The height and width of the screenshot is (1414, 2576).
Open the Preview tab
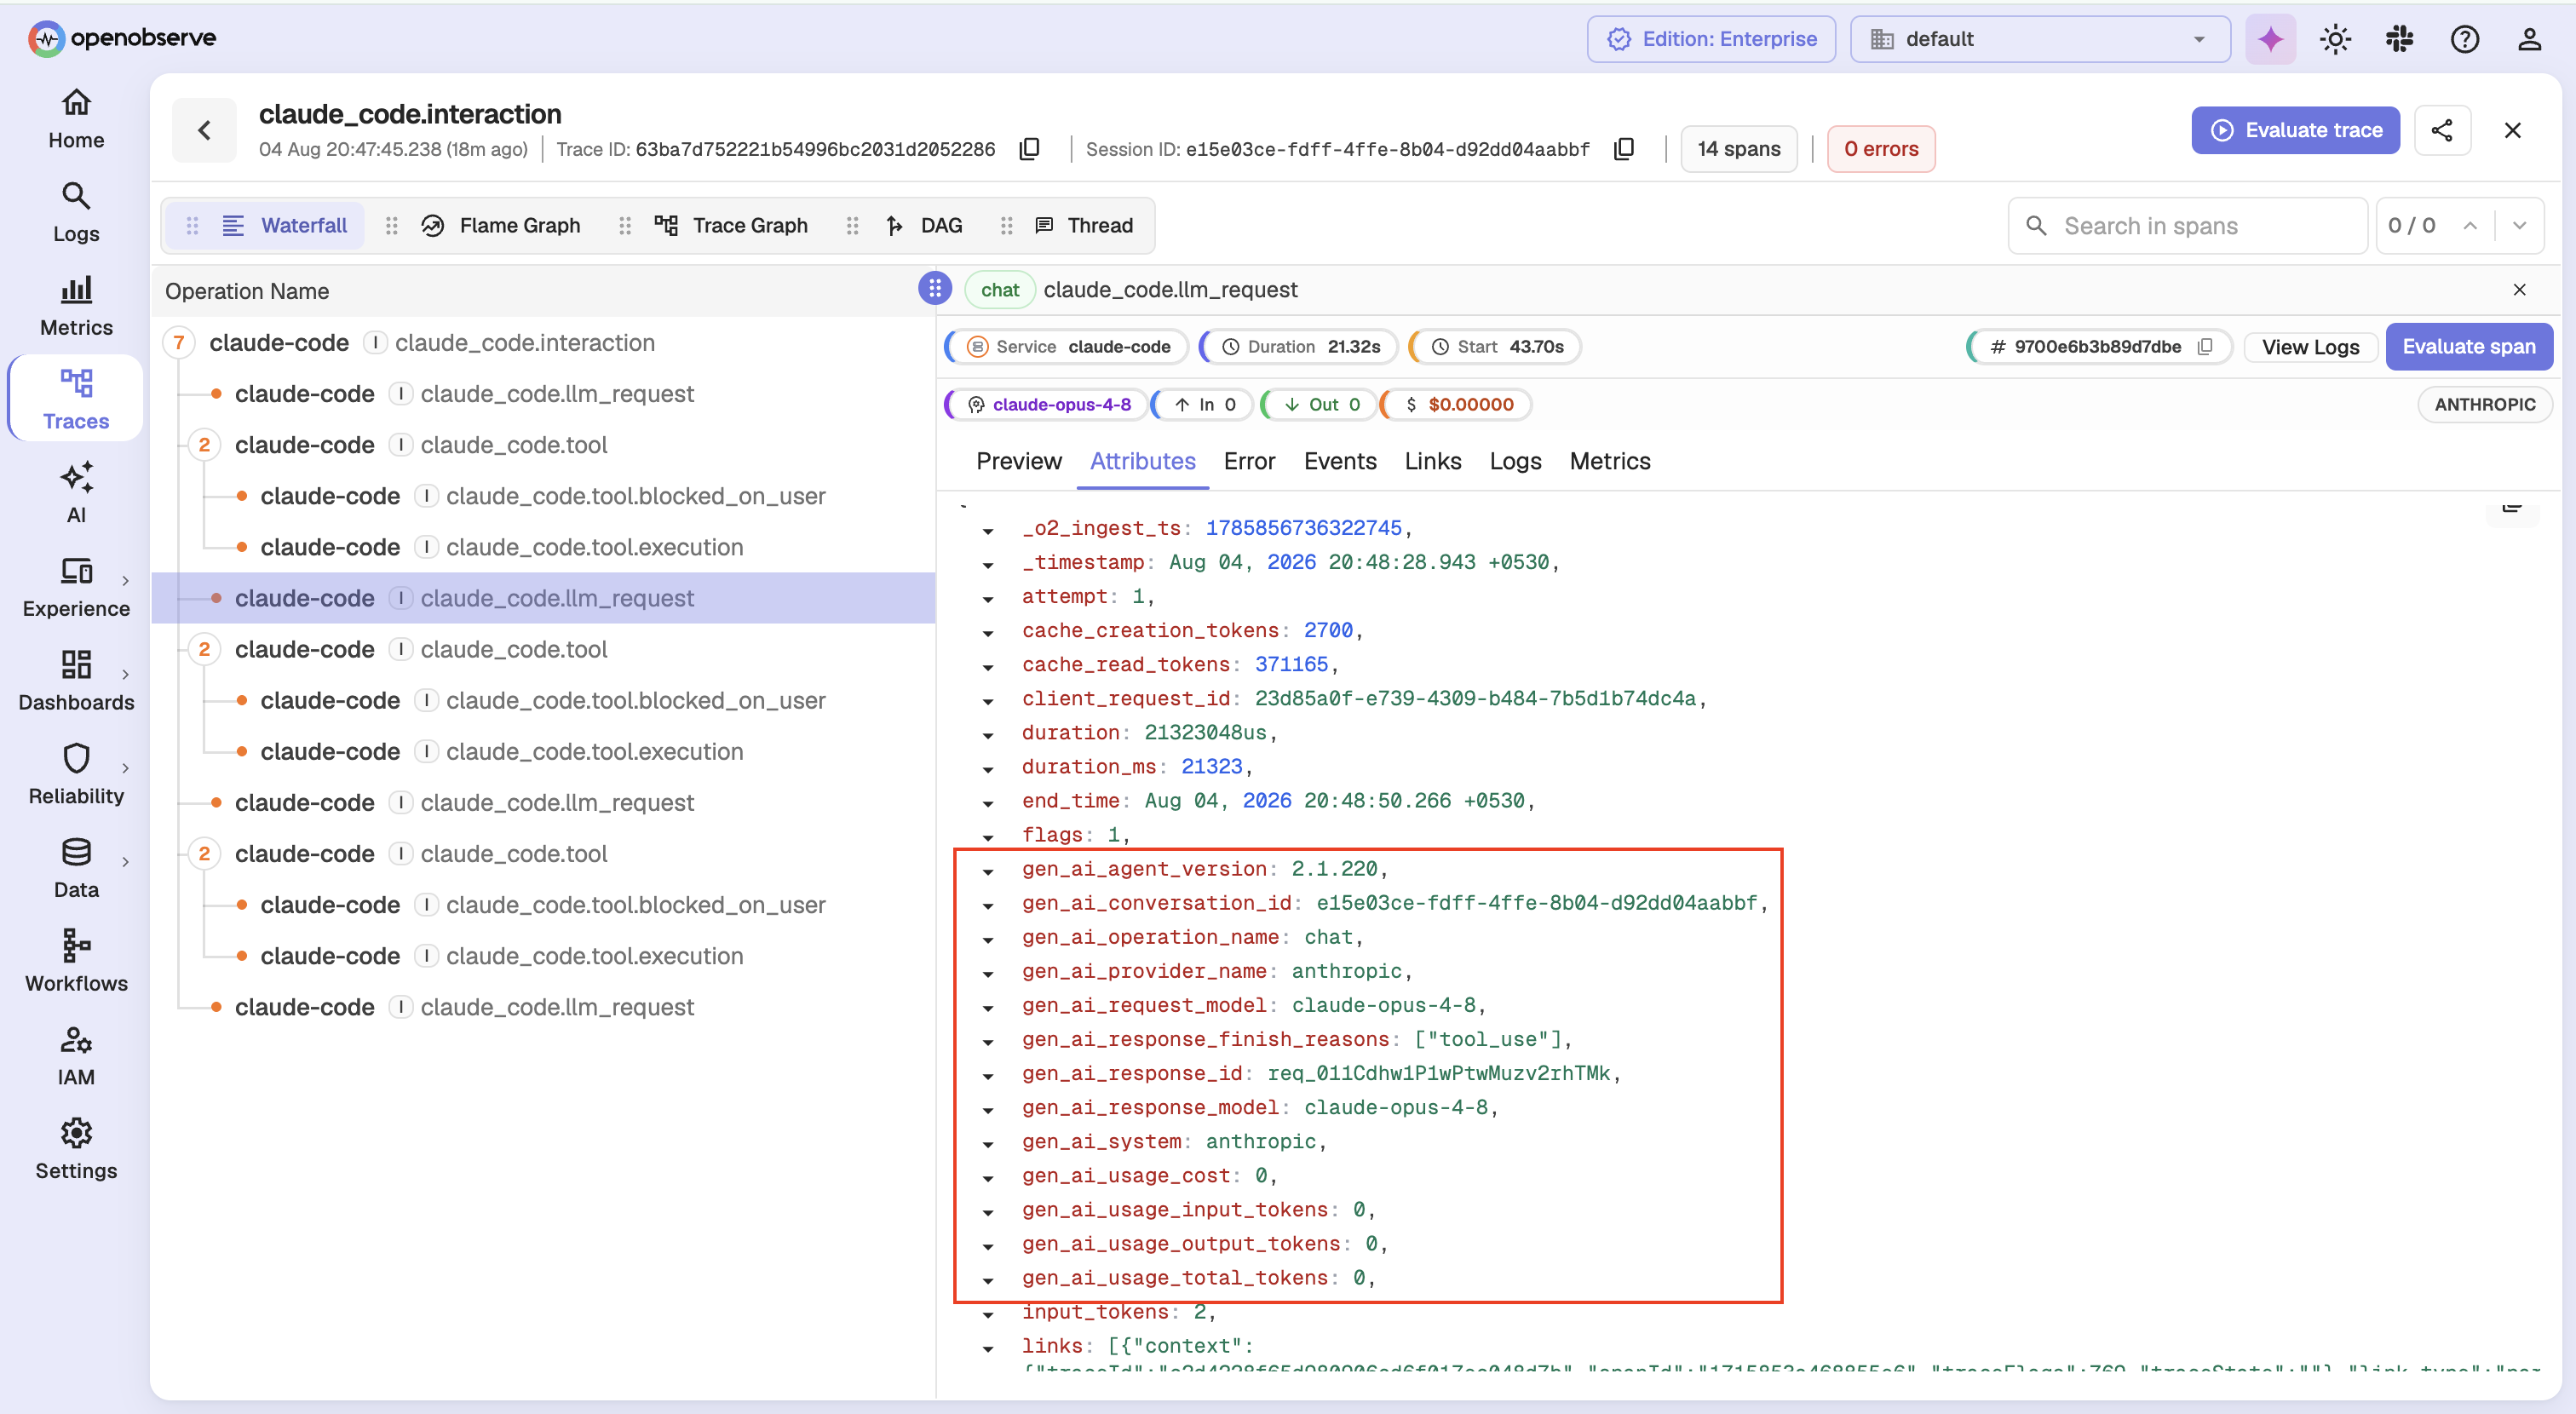tap(1019, 461)
